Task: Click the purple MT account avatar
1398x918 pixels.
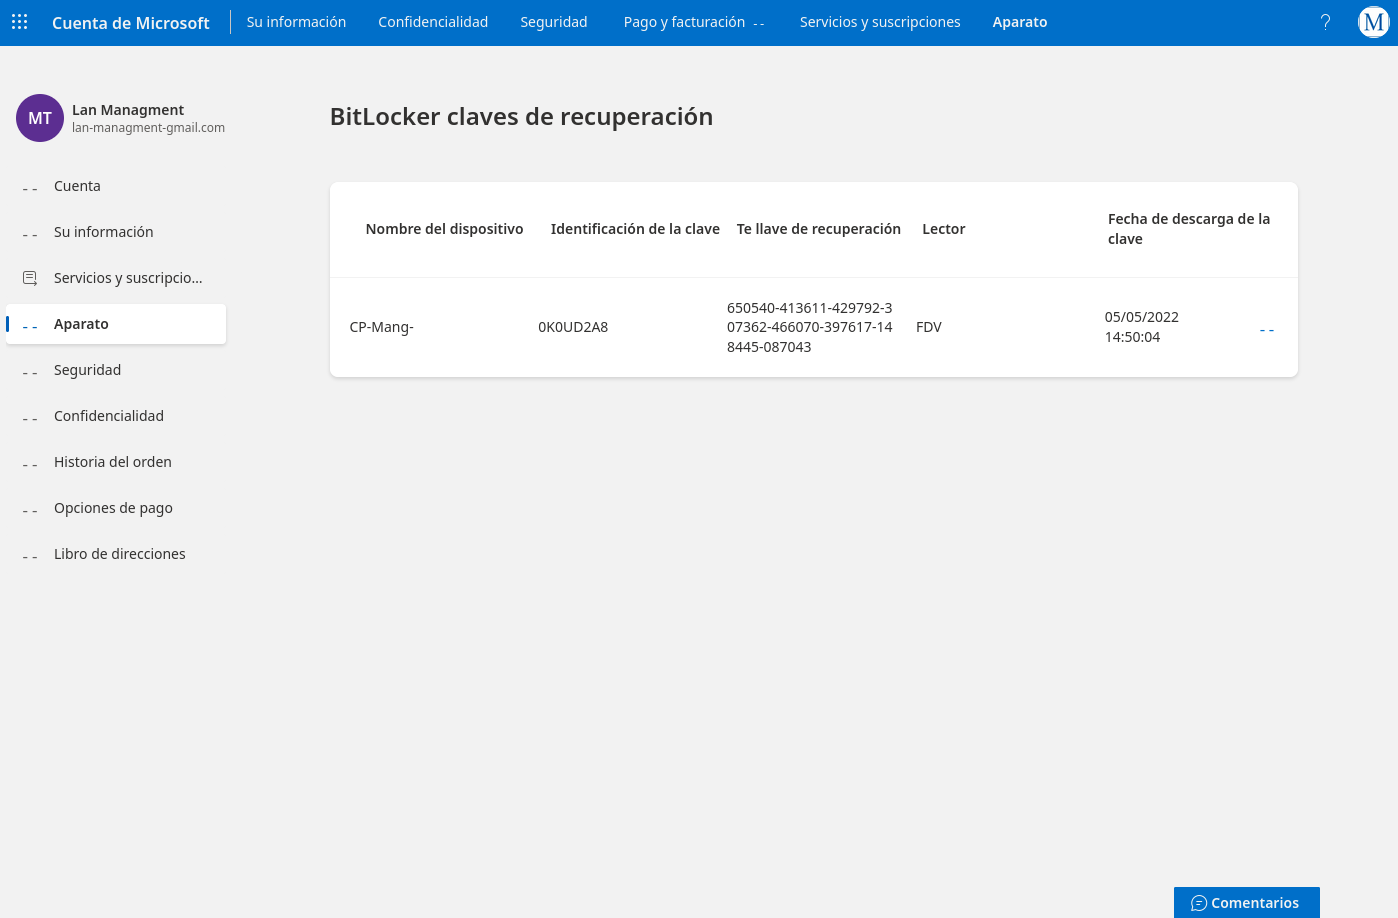Action: tap(40, 118)
